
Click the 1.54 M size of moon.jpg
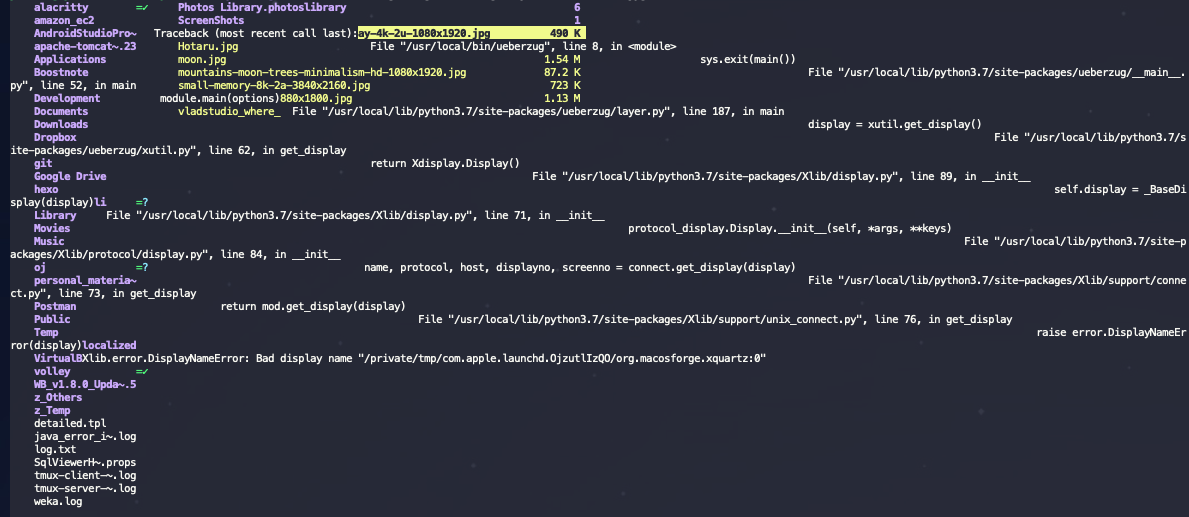[563, 59]
